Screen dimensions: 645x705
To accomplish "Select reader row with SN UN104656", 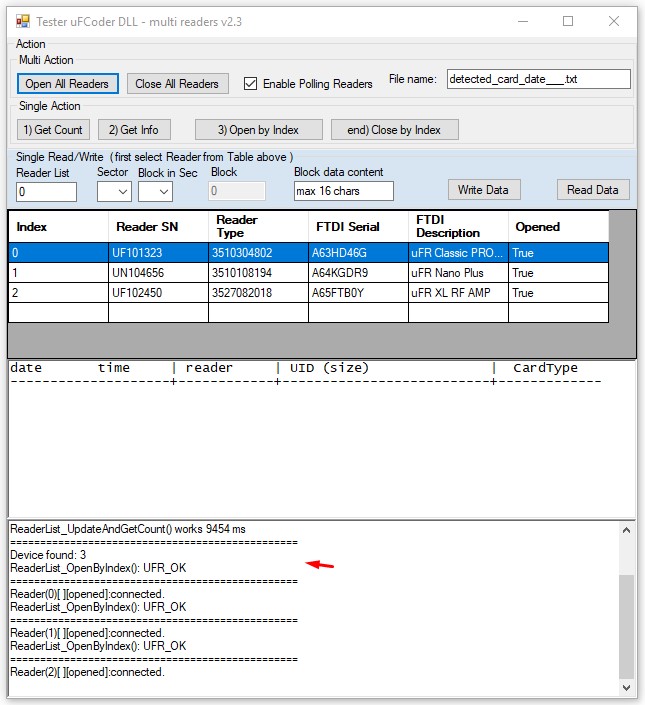I will (158, 273).
